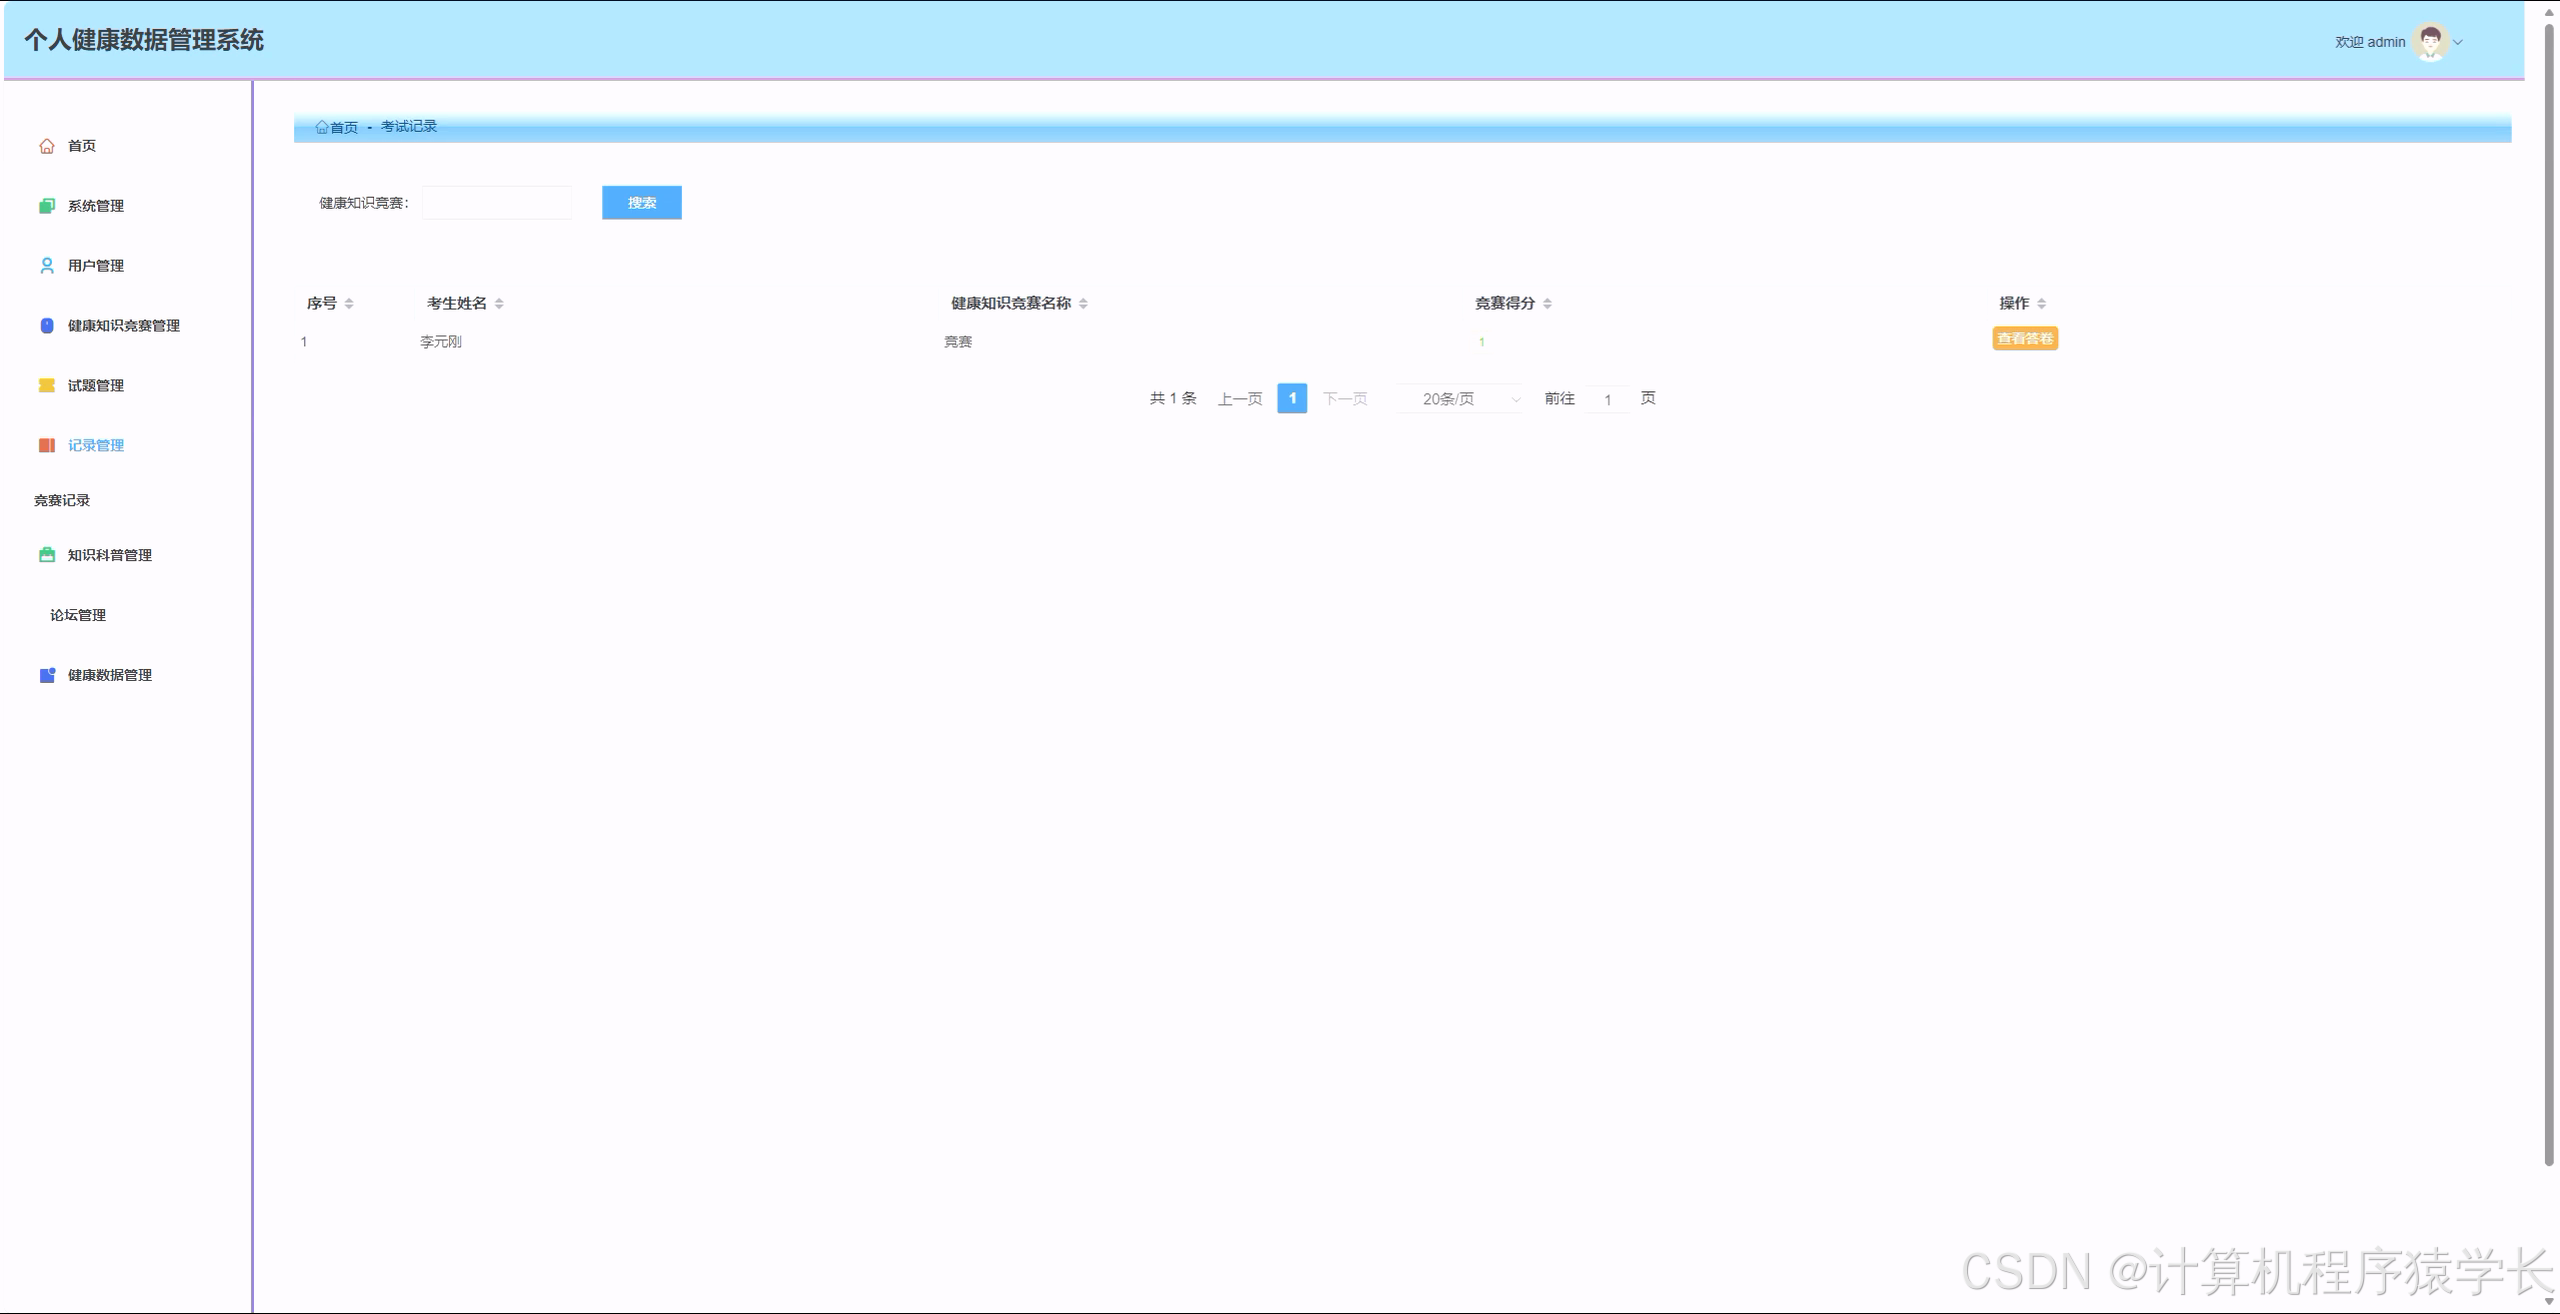This screenshot has height=1314, width=2560.
Task: Click the user management person icon
Action: point(47,266)
